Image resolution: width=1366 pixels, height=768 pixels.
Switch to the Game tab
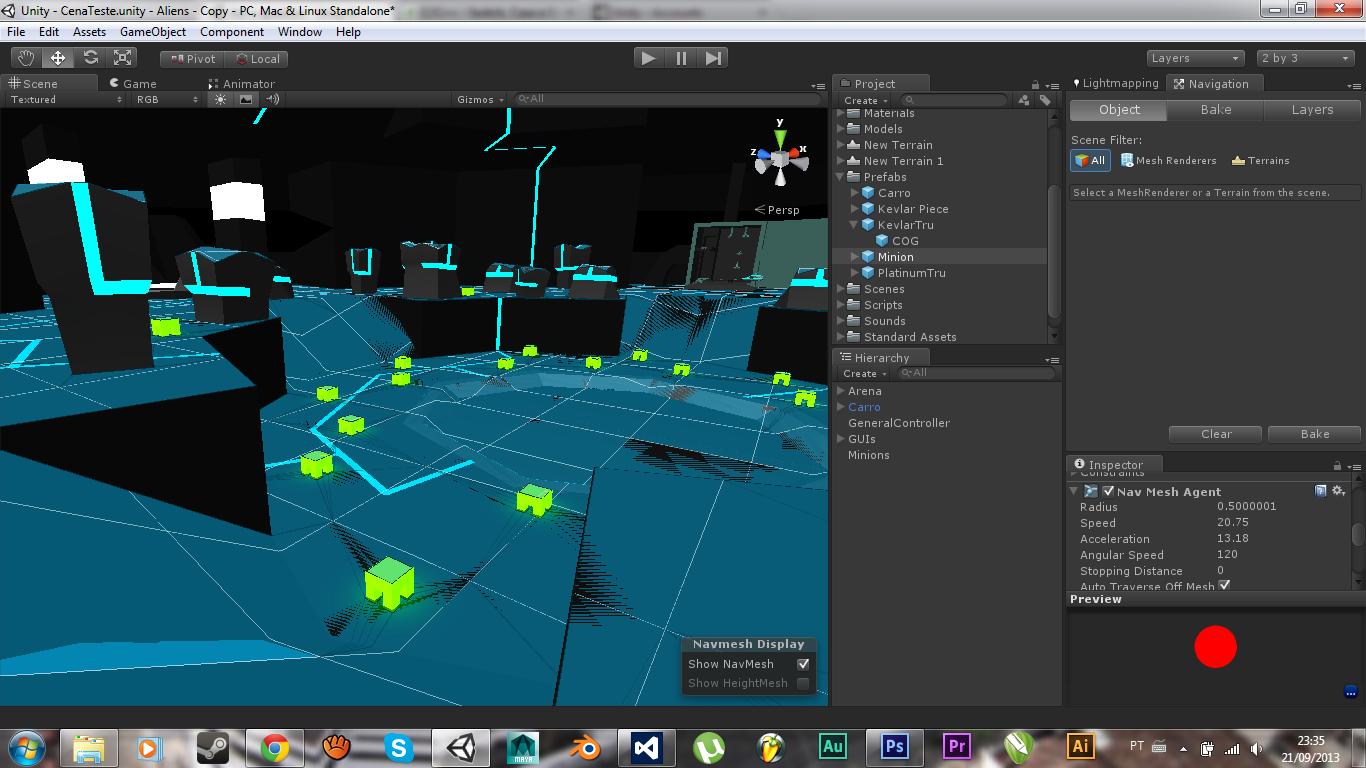132,84
